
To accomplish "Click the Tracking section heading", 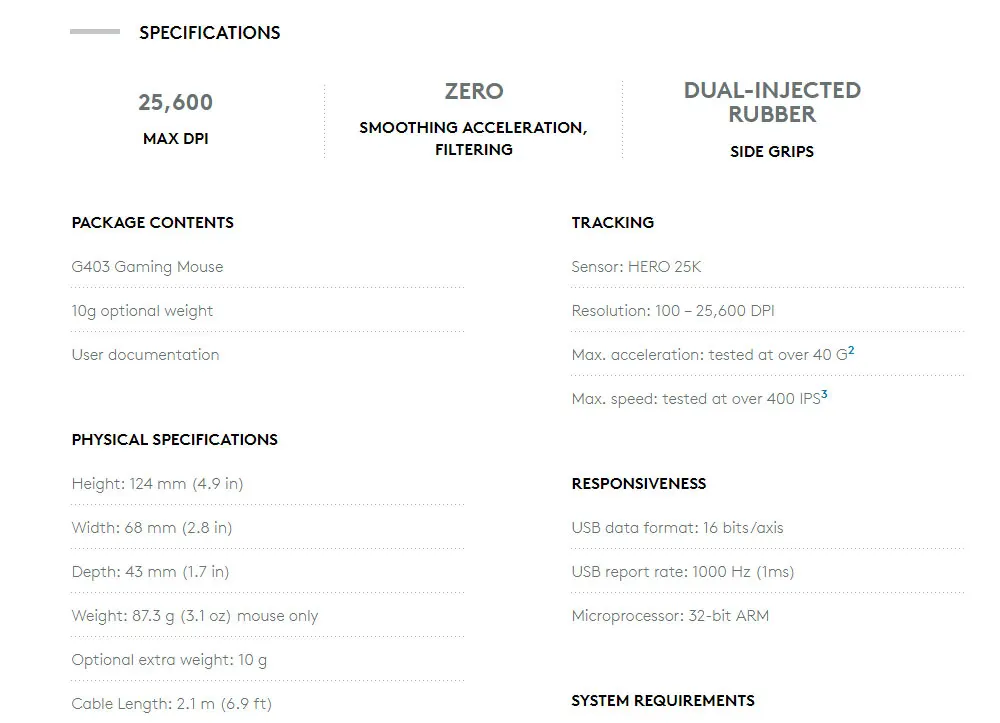I will click(x=612, y=223).
